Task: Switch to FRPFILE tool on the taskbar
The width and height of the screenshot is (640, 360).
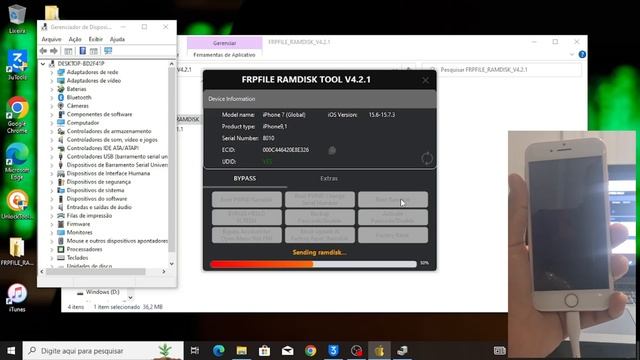Action: [380, 351]
